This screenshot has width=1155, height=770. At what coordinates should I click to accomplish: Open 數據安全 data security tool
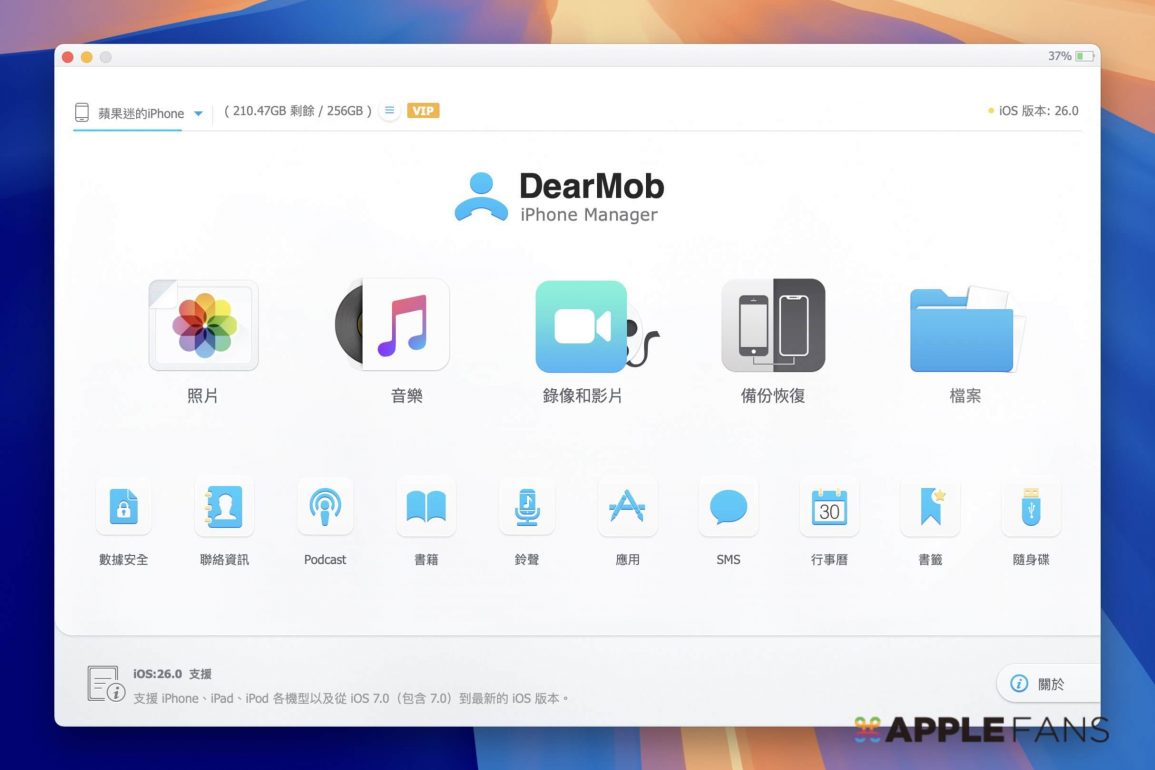pos(124,508)
